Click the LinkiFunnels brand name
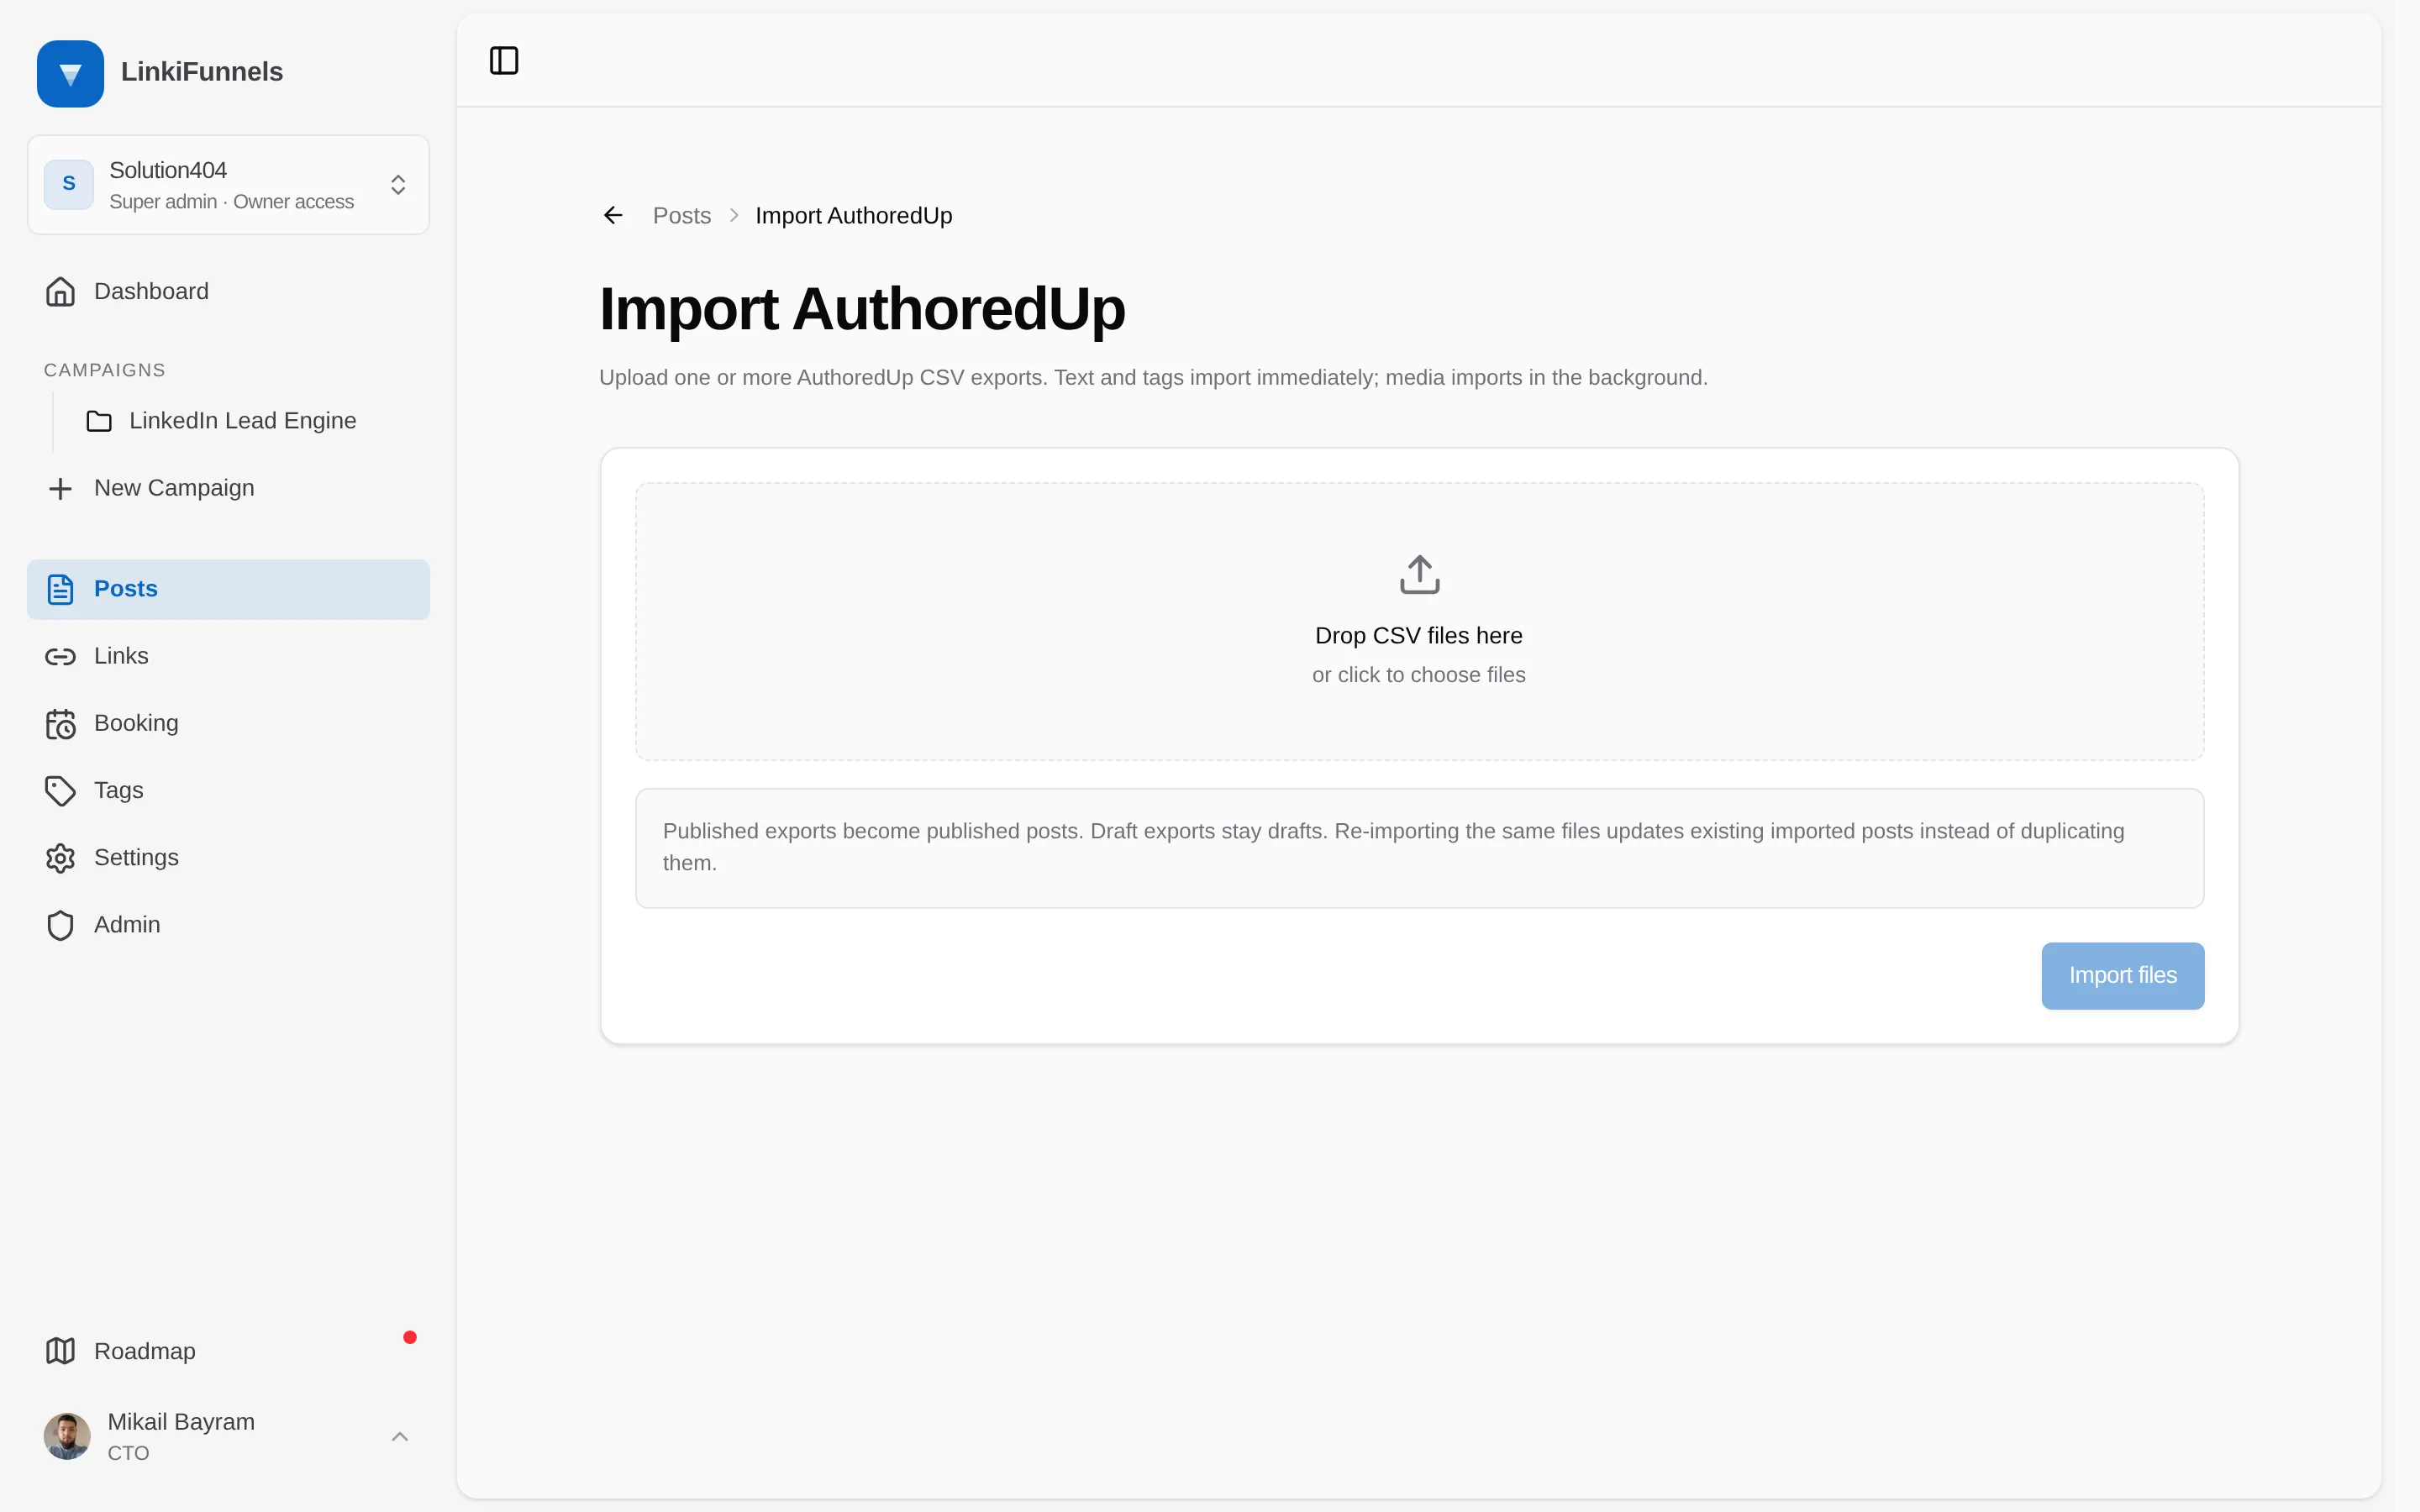 pos(202,72)
